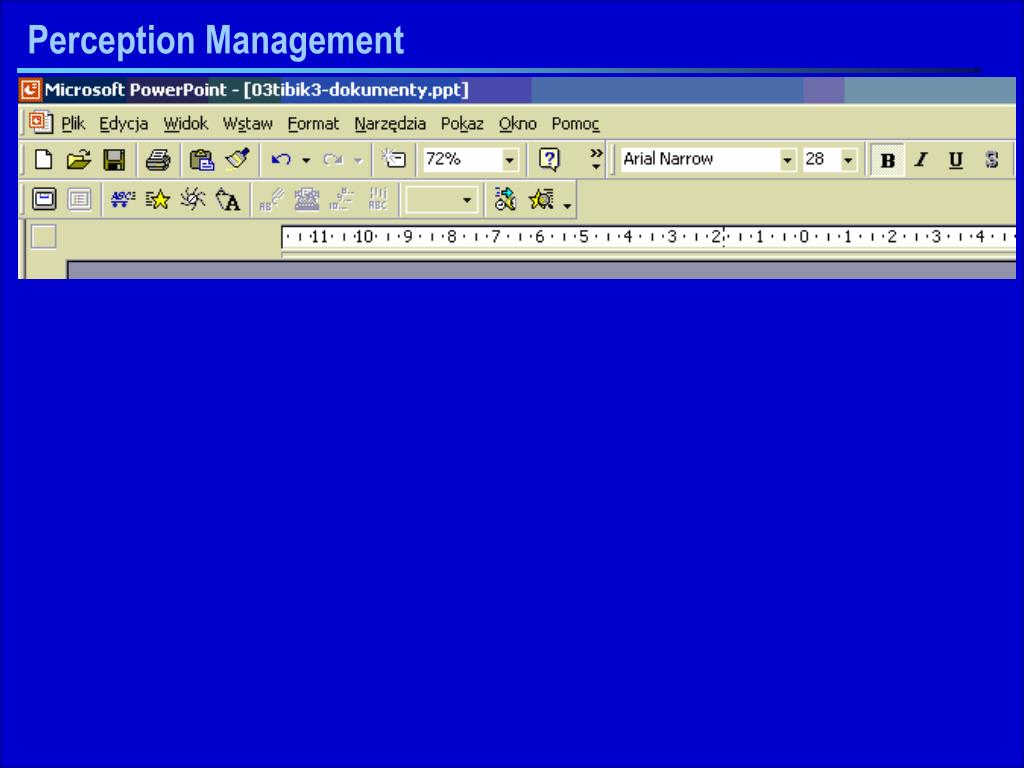Apply Flying star animation effect

[157, 199]
